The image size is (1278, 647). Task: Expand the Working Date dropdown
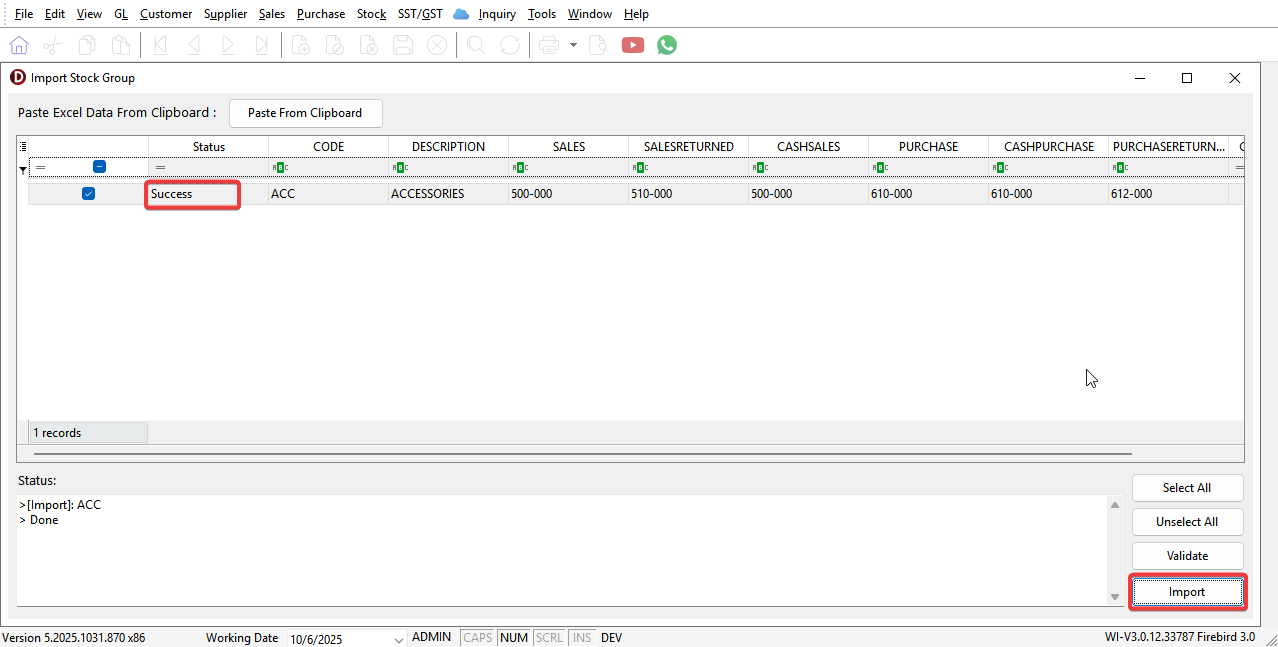[399, 640]
